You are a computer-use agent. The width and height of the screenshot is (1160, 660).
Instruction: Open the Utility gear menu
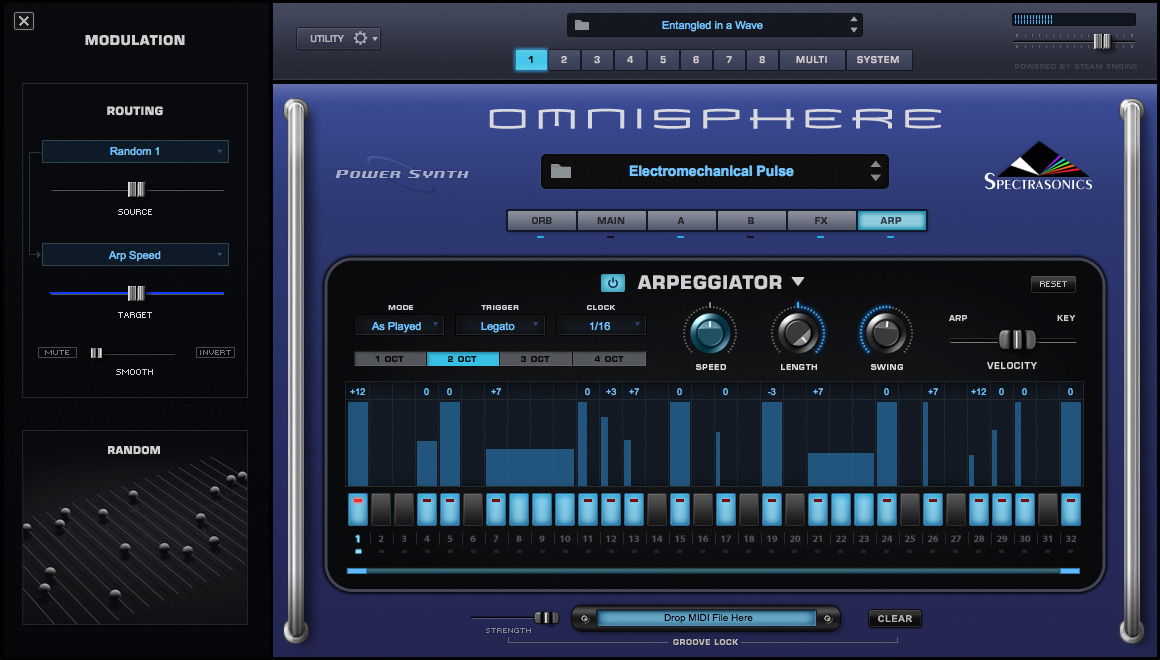pyautogui.click(x=360, y=38)
